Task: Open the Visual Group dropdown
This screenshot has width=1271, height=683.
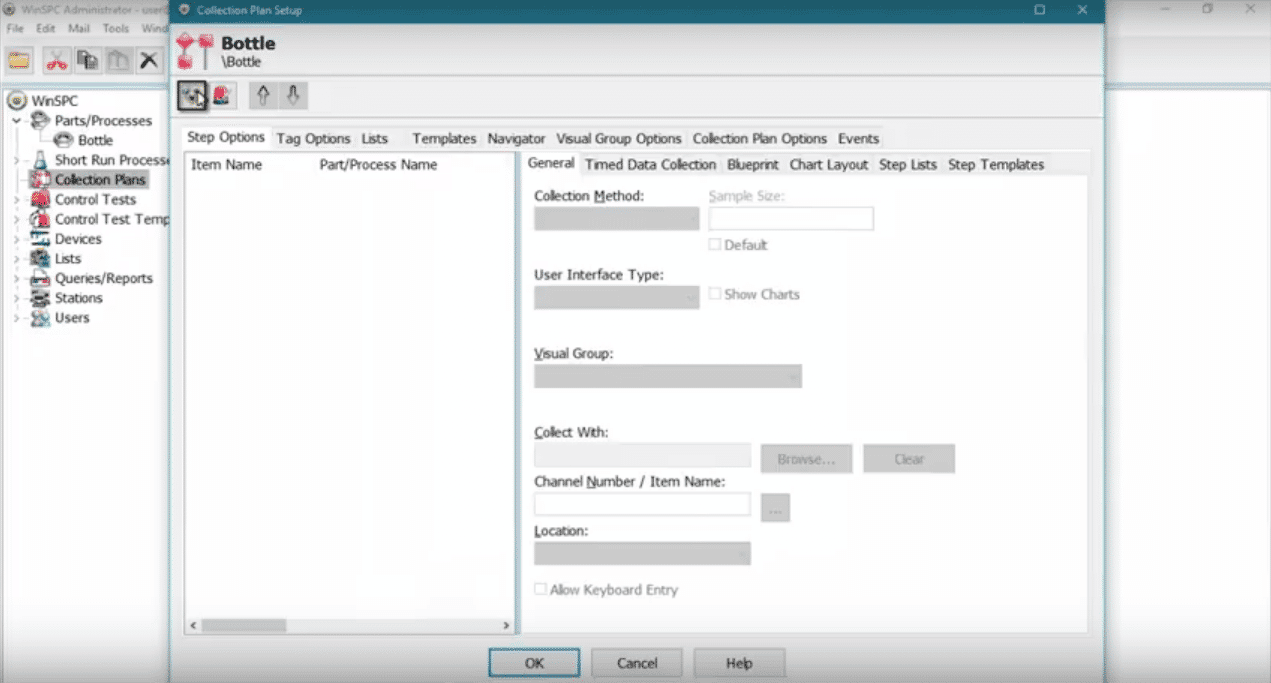Action: (667, 377)
